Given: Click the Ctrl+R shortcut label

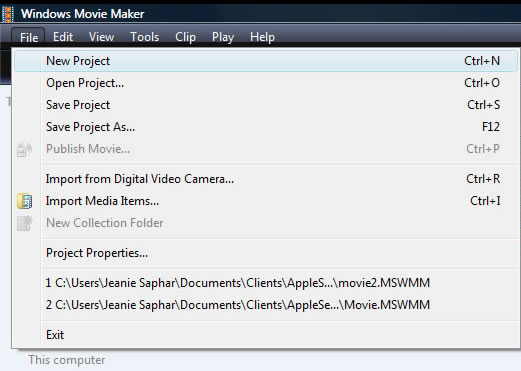Looking at the screenshot, I should point(483,179).
